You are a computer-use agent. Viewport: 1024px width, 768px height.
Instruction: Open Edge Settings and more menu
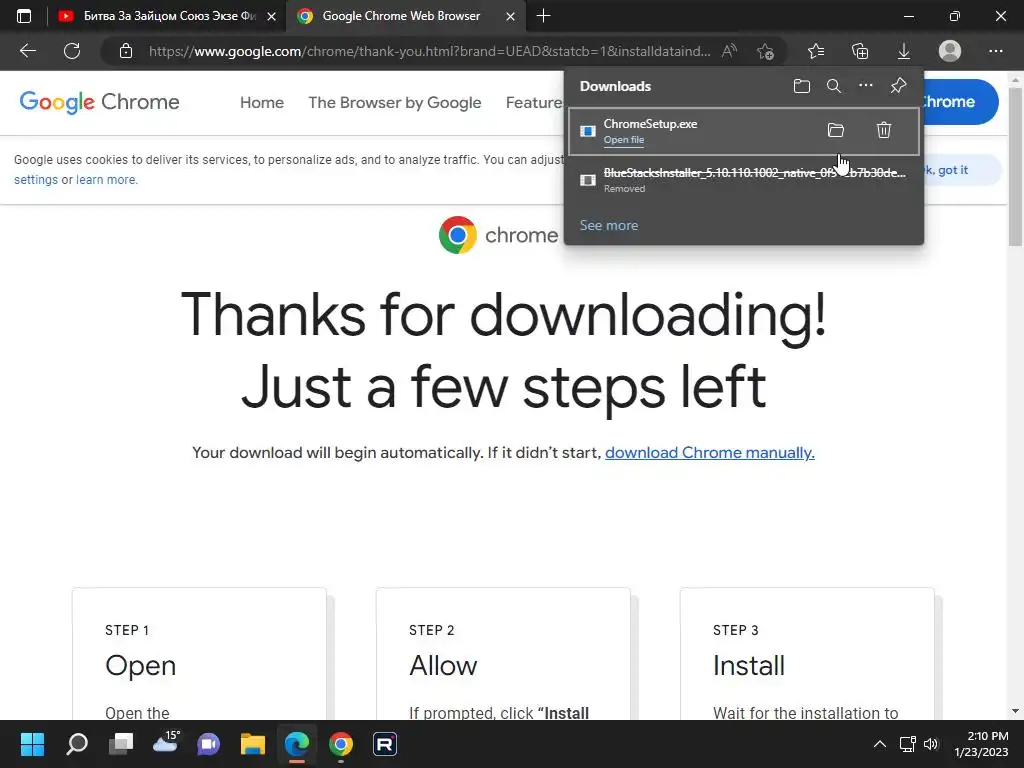pos(995,51)
